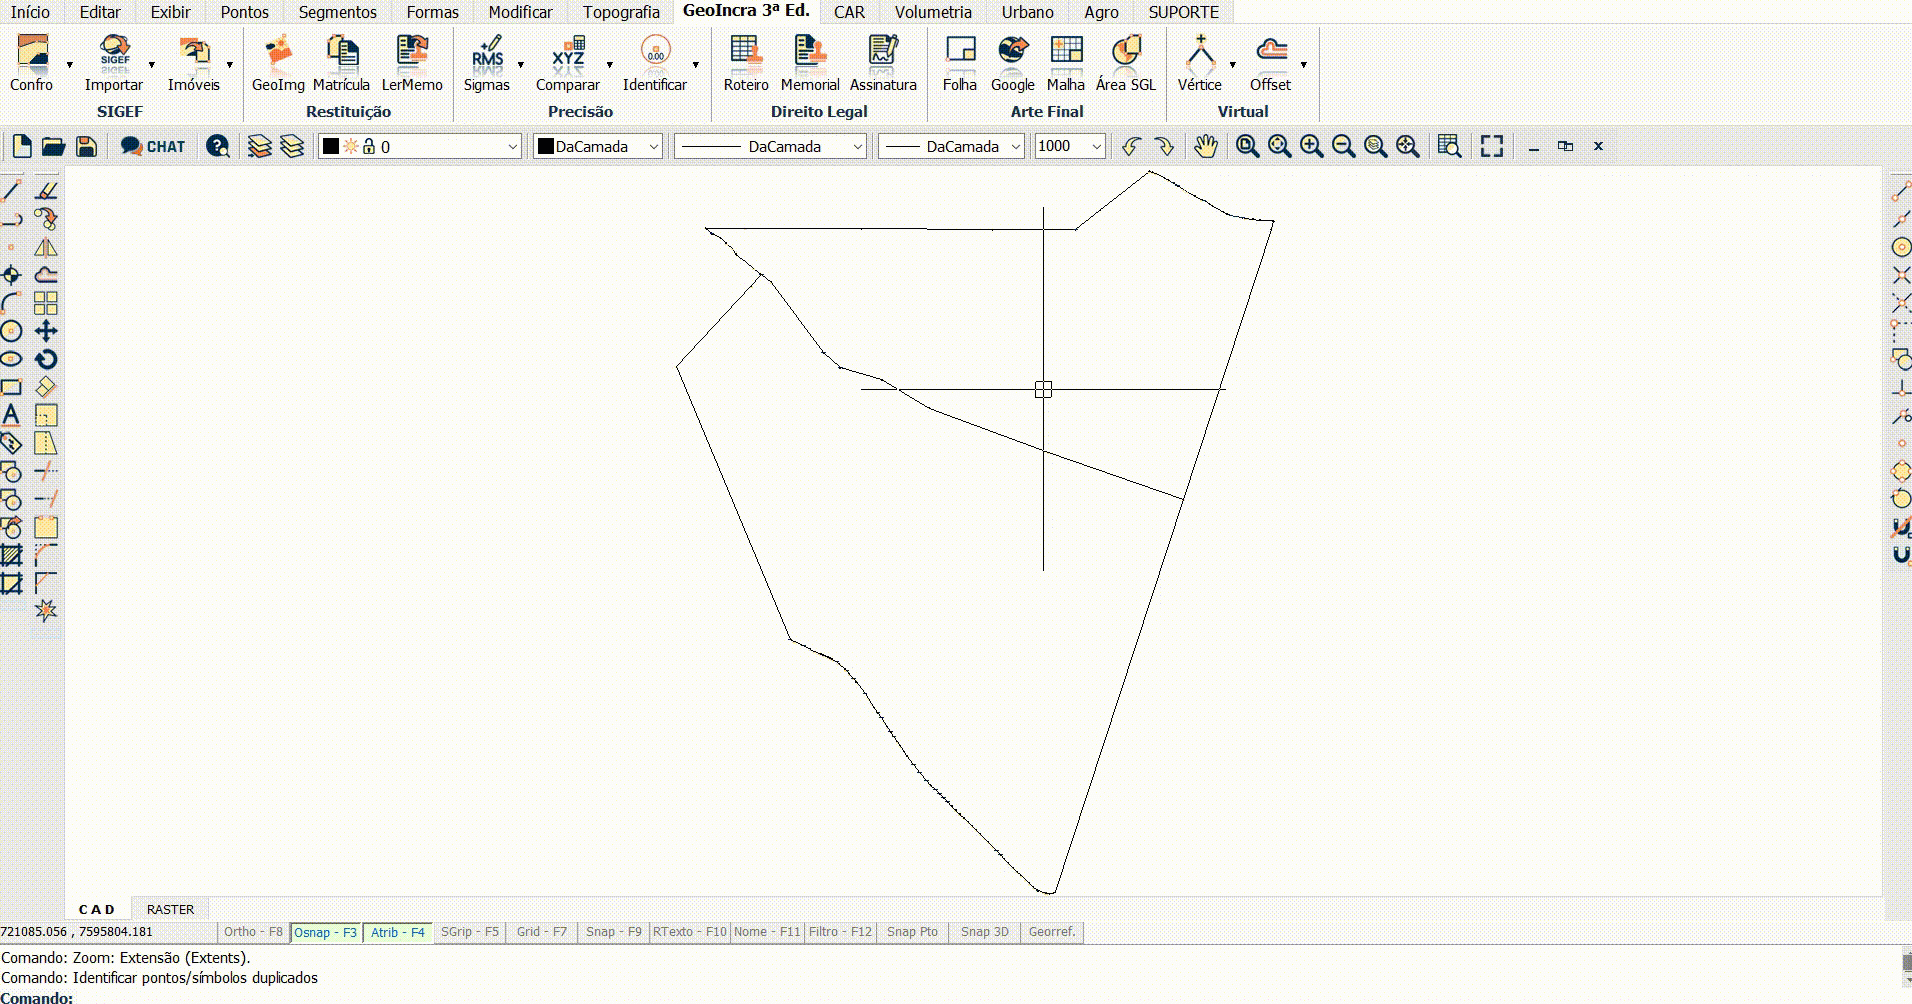Activate the Pan hand tool
Screen dimensions: 1912x1004
(1206, 146)
